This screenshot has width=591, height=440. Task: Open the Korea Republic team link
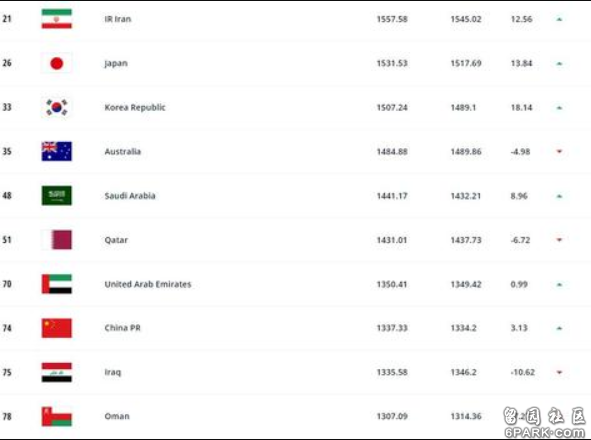click(x=135, y=107)
